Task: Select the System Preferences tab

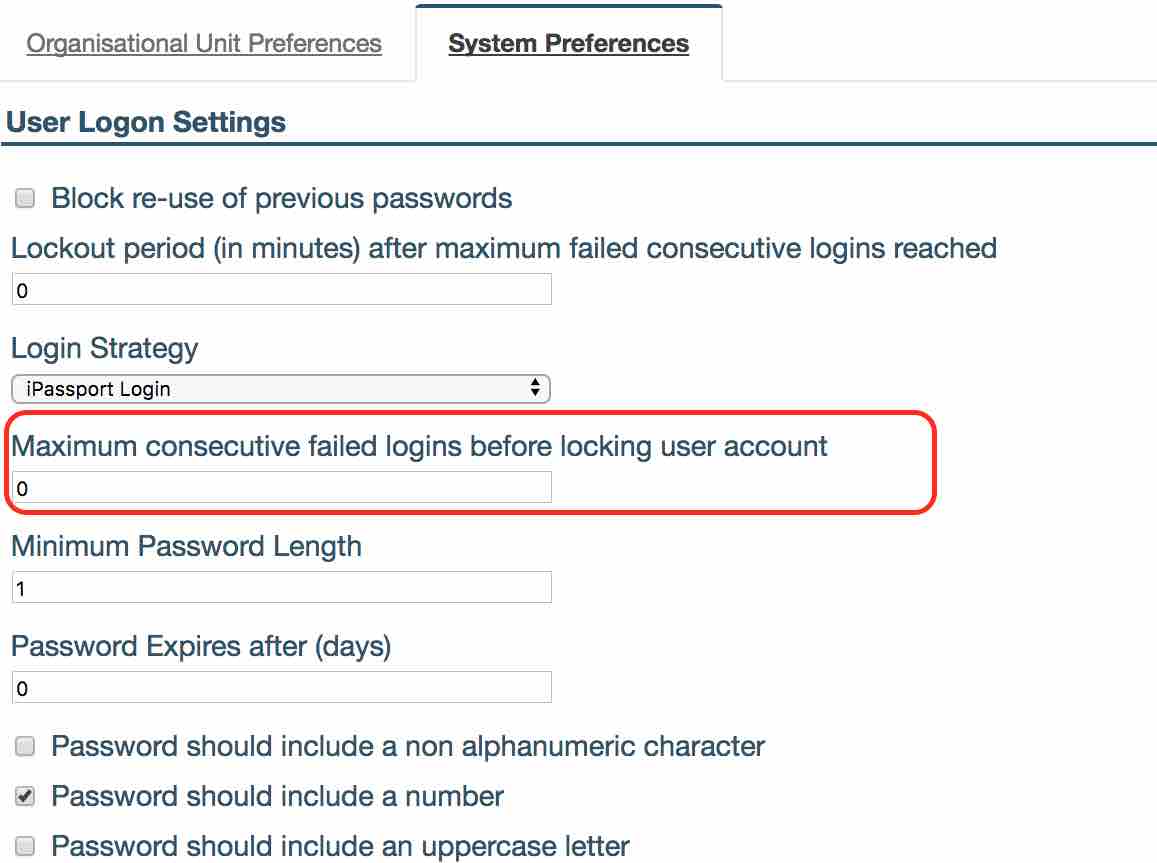Action: coord(568,44)
